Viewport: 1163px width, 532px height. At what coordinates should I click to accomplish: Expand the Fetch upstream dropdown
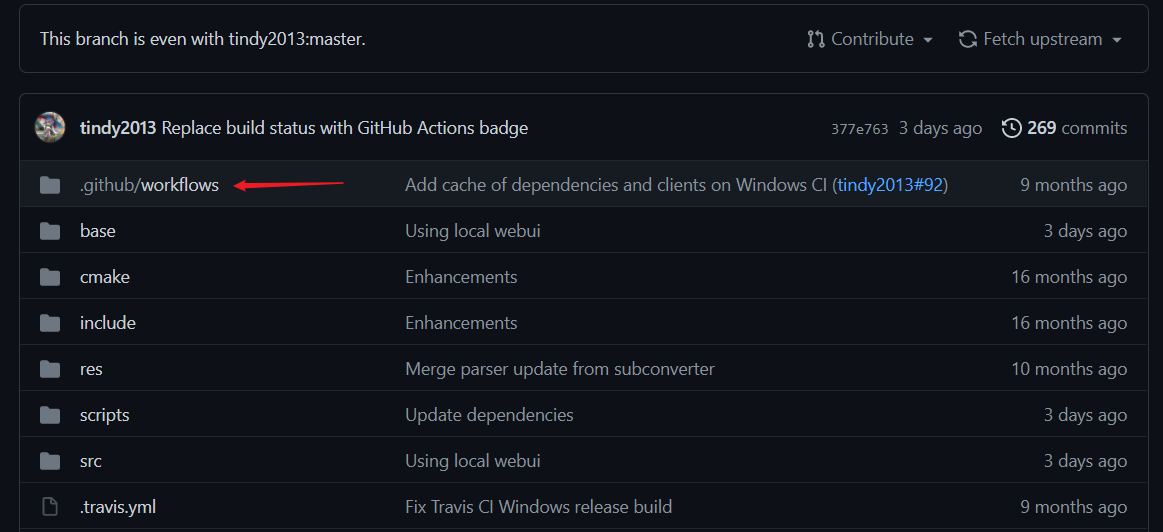(x=1040, y=39)
